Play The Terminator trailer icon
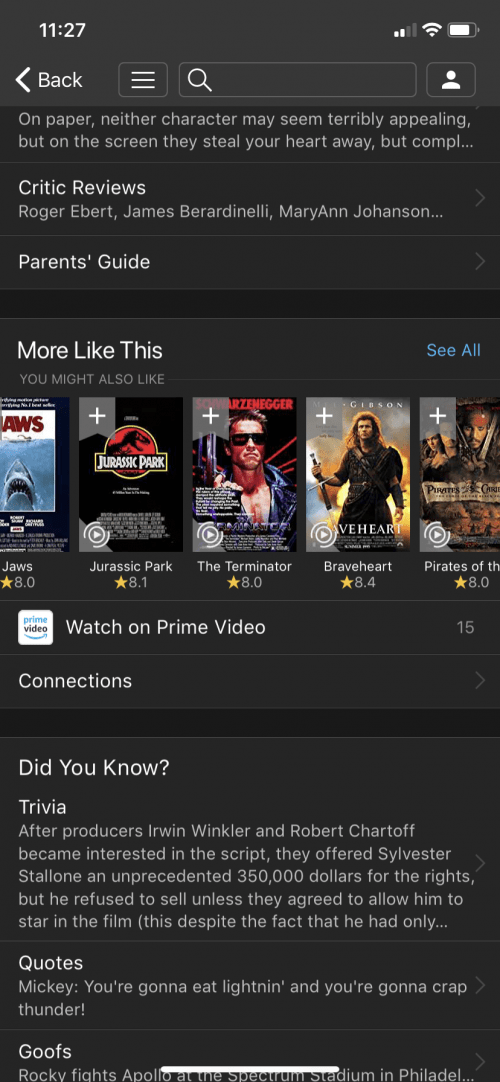 [x=209, y=535]
